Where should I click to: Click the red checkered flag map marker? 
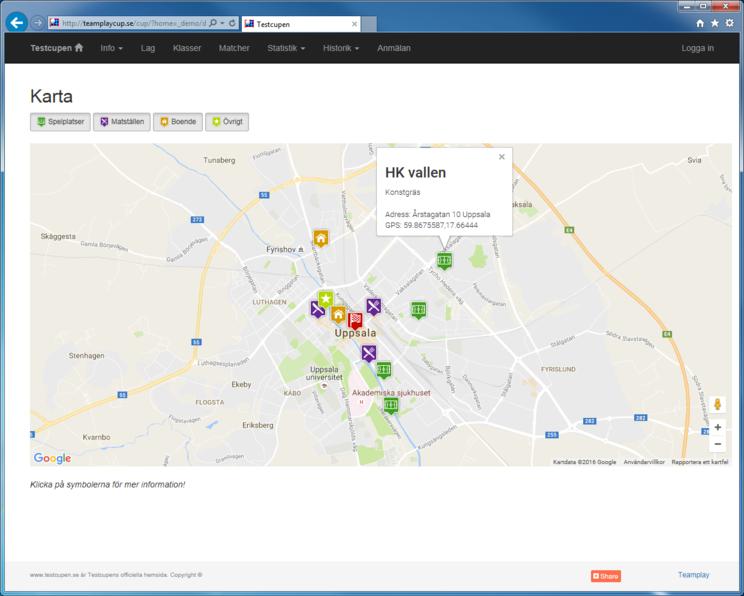[x=355, y=320]
